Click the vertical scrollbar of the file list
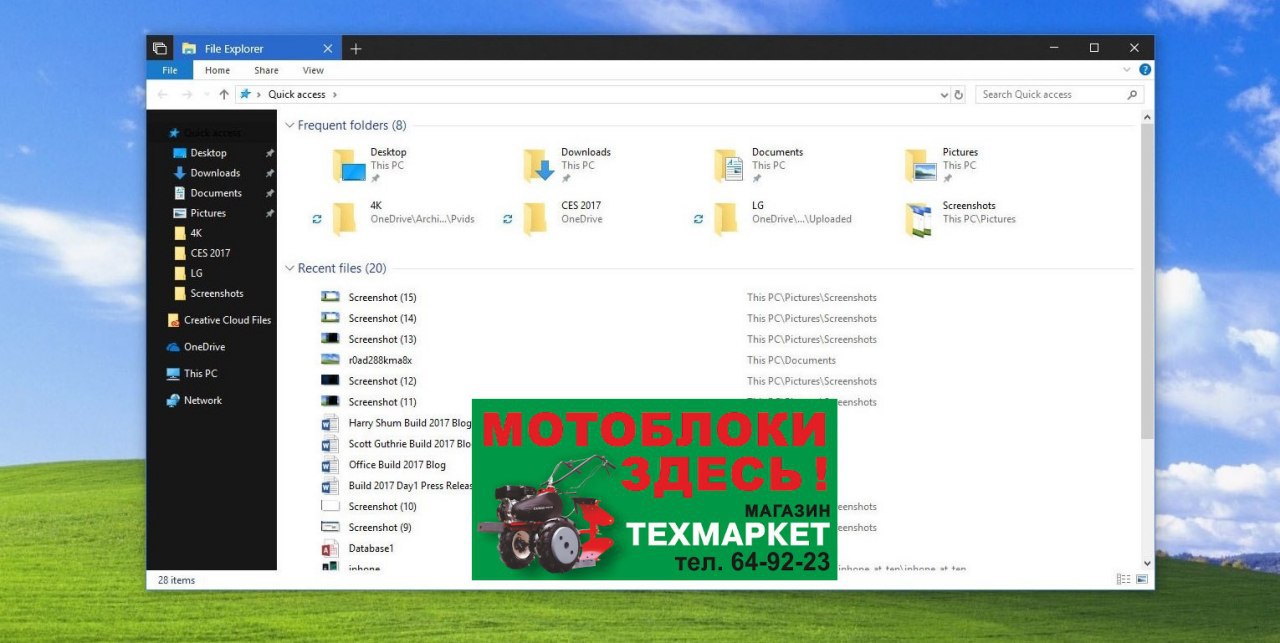The height and width of the screenshot is (643, 1280). [x=1147, y=280]
